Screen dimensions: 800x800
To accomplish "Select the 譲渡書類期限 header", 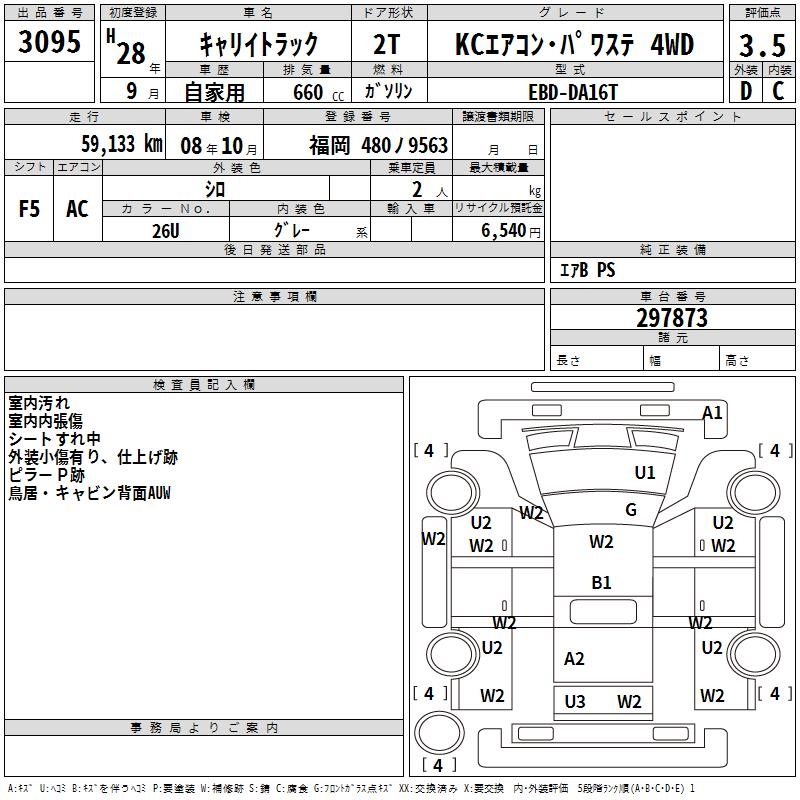I will coord(498,116).
